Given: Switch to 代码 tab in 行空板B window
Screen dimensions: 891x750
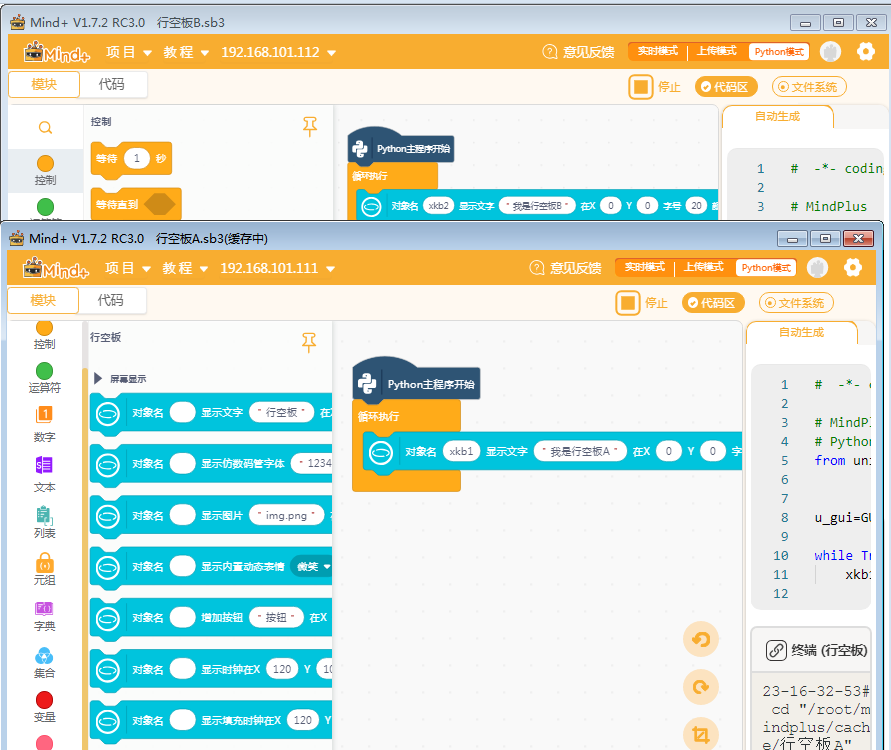Looking at the screenshot, I should [x=112, y=84].
